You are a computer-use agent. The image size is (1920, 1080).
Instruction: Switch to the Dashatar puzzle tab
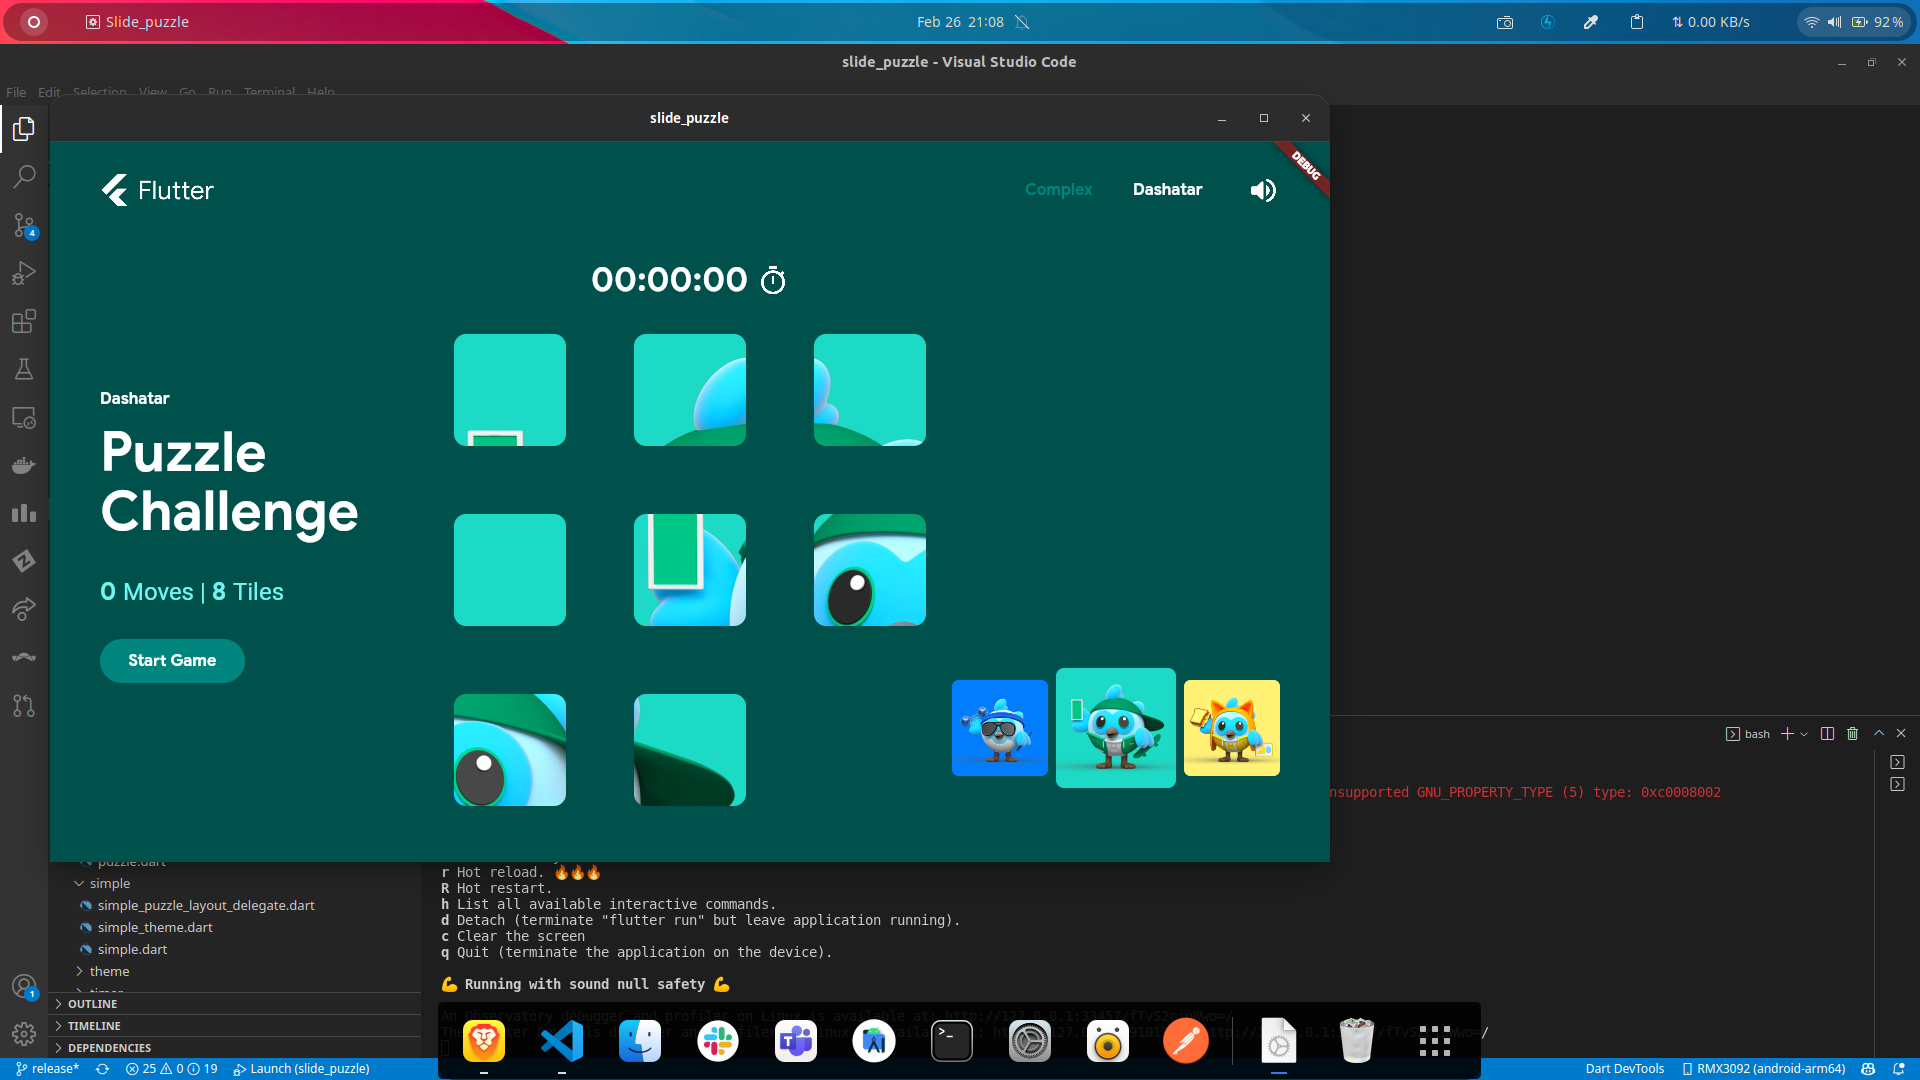coord(1167,190)
